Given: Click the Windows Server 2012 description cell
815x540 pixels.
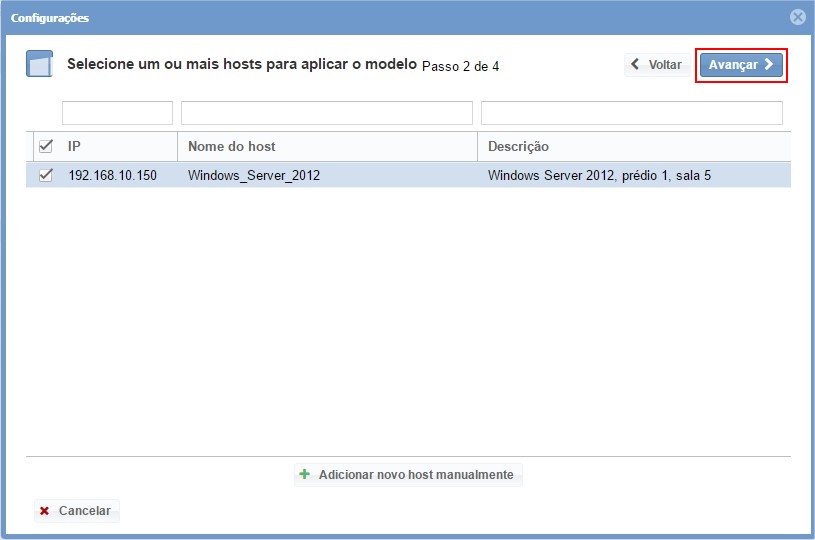Looking at the screenshot, I should [x=599, y=176].
